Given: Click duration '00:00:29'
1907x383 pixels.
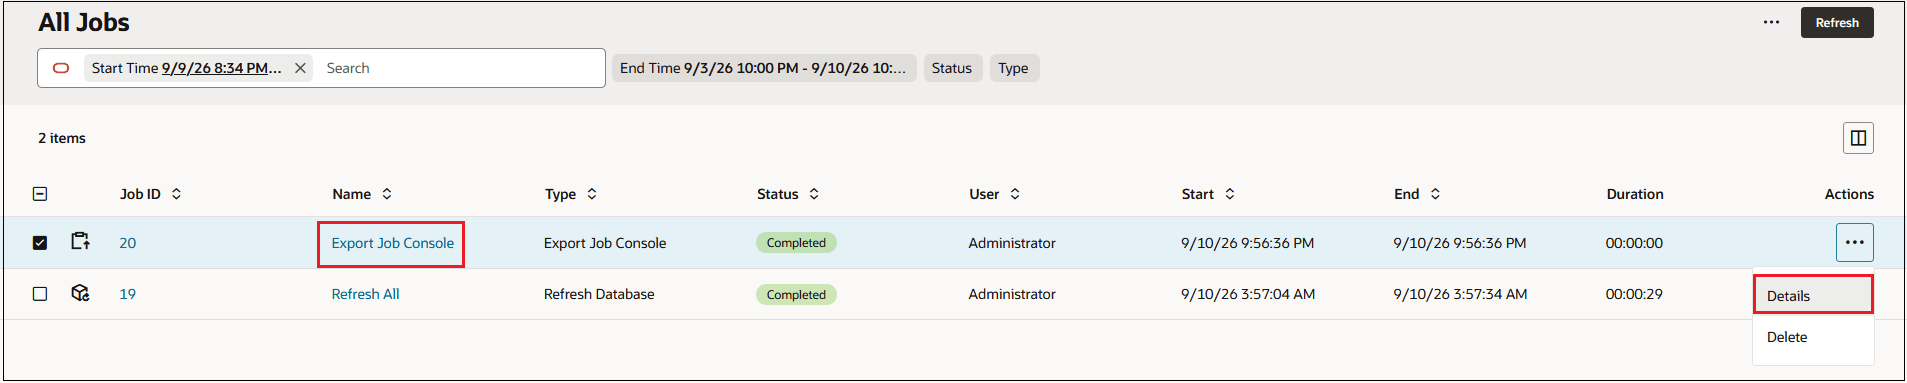Looking at the screenshot, I should click(1634, 294).
